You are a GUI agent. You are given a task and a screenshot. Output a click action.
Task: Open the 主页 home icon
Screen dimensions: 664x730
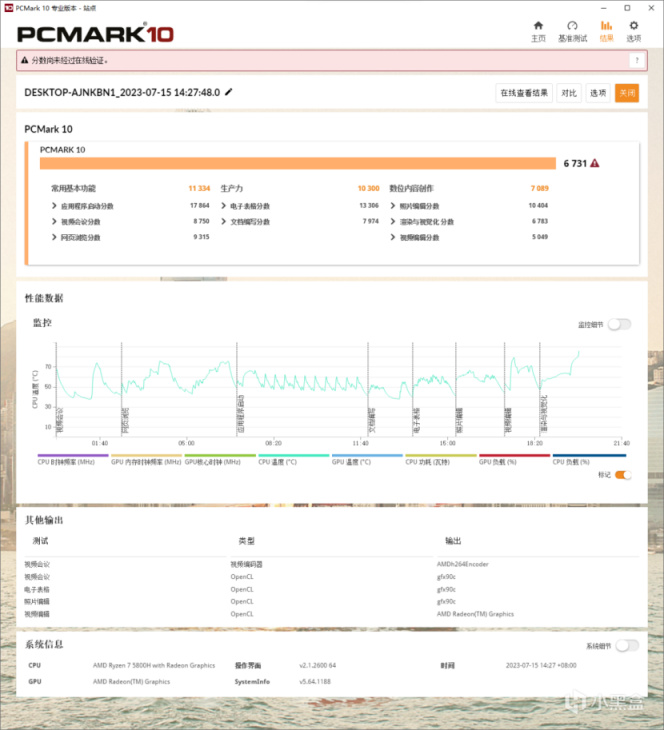[x=538, y=26]
